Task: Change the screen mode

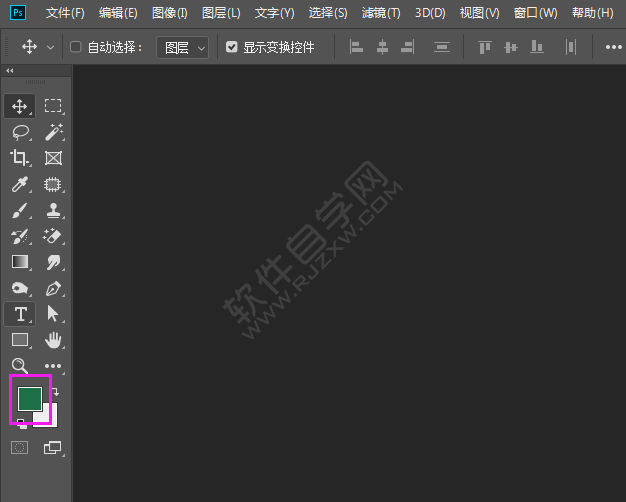Action: coord(53,448)
